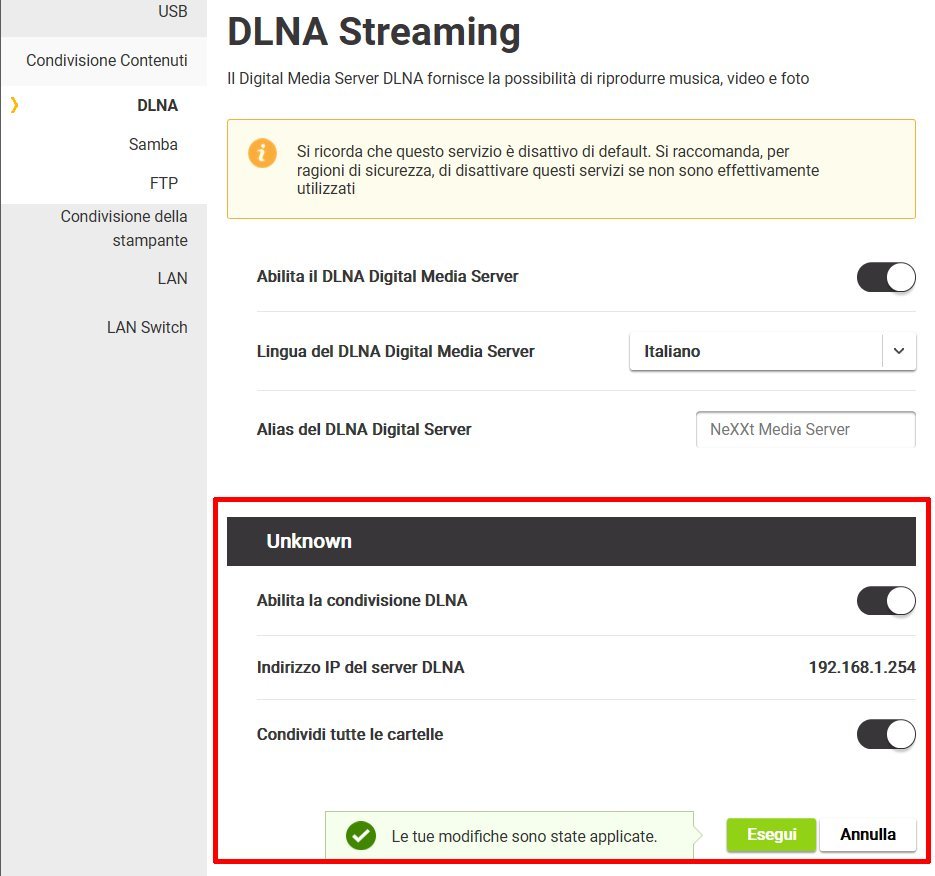The height and width of the screenshot is (876, 935).
Task: Click the DLNA Streaming page title
Action: (x=374, y=32)
